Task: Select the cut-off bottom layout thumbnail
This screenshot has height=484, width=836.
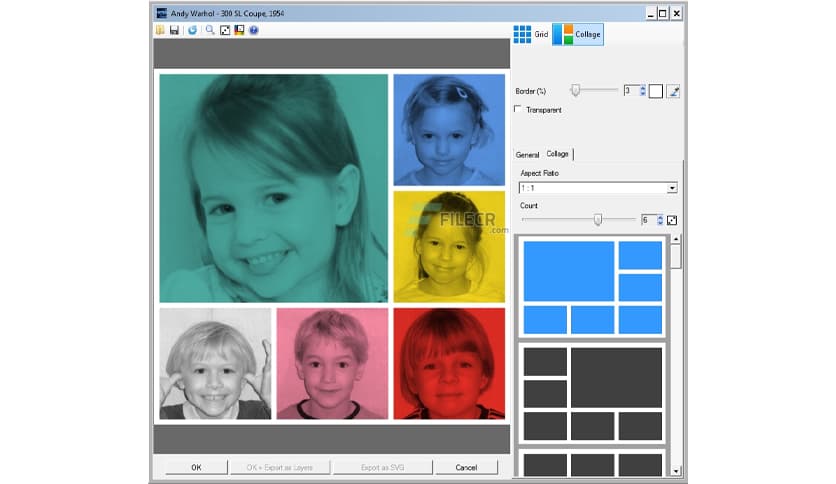Action: click(592, 463)
